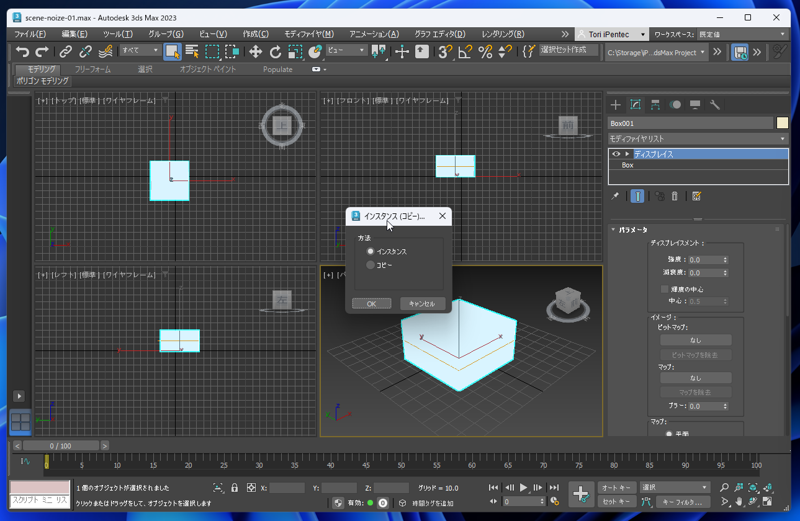Image resolution: width=800 pixels, height=521 pixels.
Task: Toggle the 3D Snaps icon
Action: pos(445,52)
